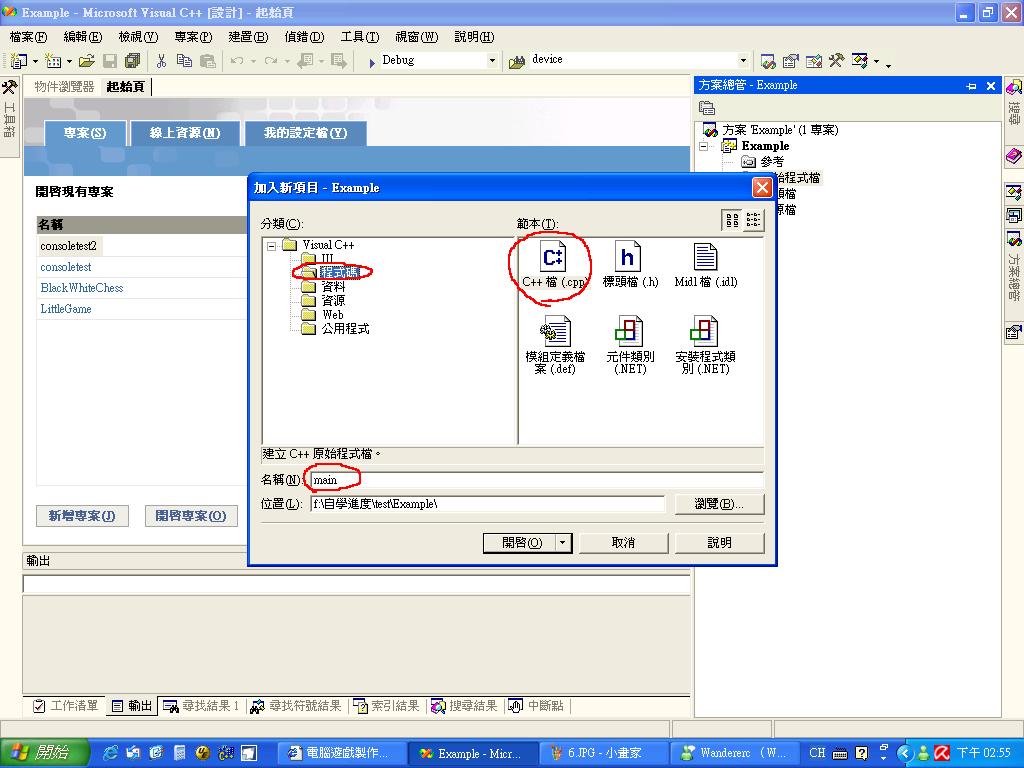Click the Undo arrow toolbar icon
This screenshot has width=1024, height=768.
(236, 61)
